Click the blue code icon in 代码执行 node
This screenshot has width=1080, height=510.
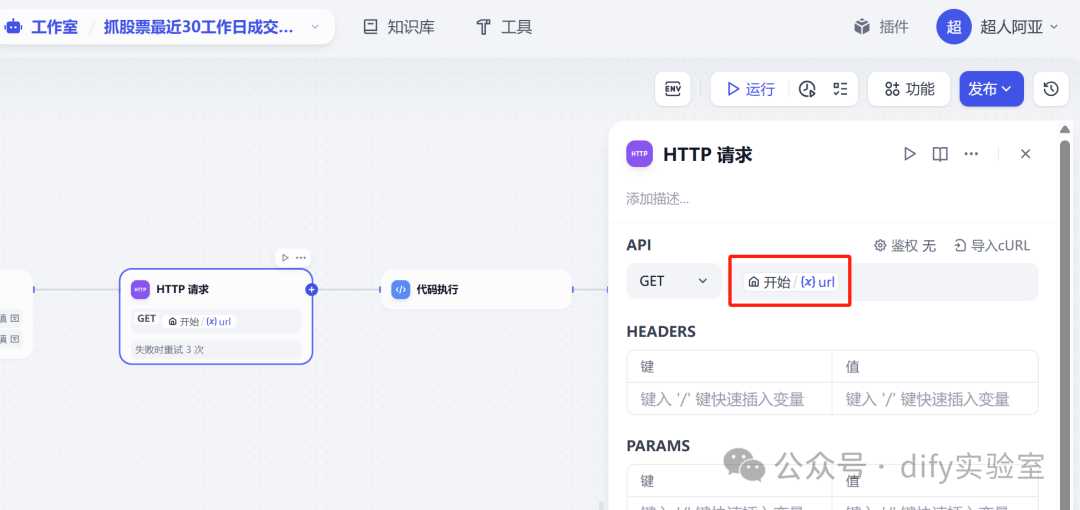[x=401, y=289]
